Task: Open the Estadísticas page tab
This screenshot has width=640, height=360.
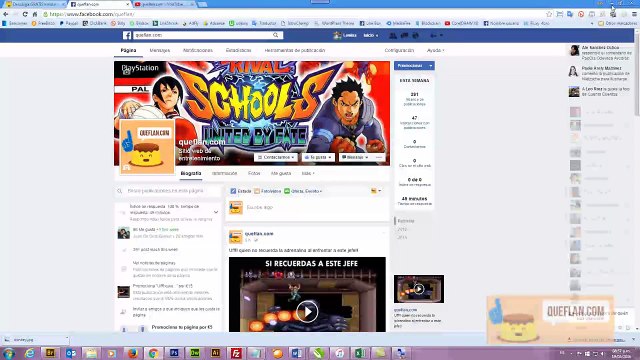Action: point(238,50)
